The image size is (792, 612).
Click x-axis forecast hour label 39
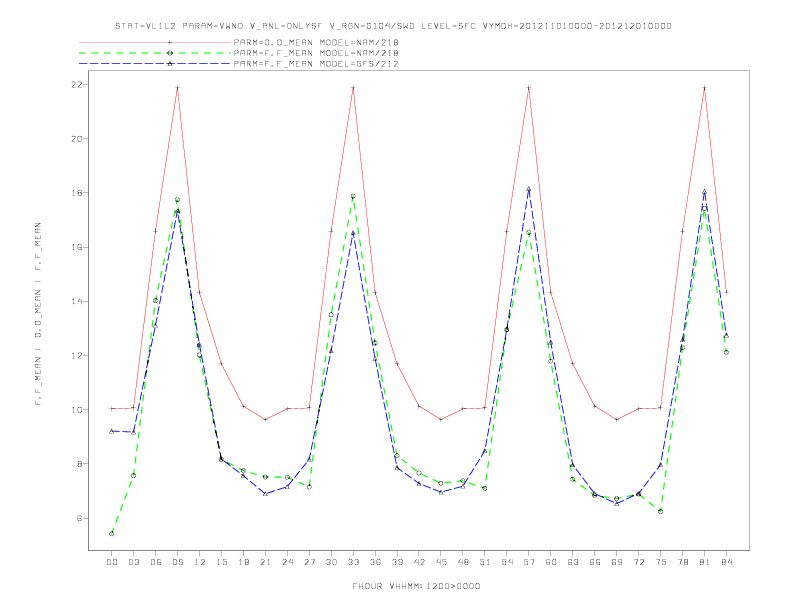click(397, 562)
